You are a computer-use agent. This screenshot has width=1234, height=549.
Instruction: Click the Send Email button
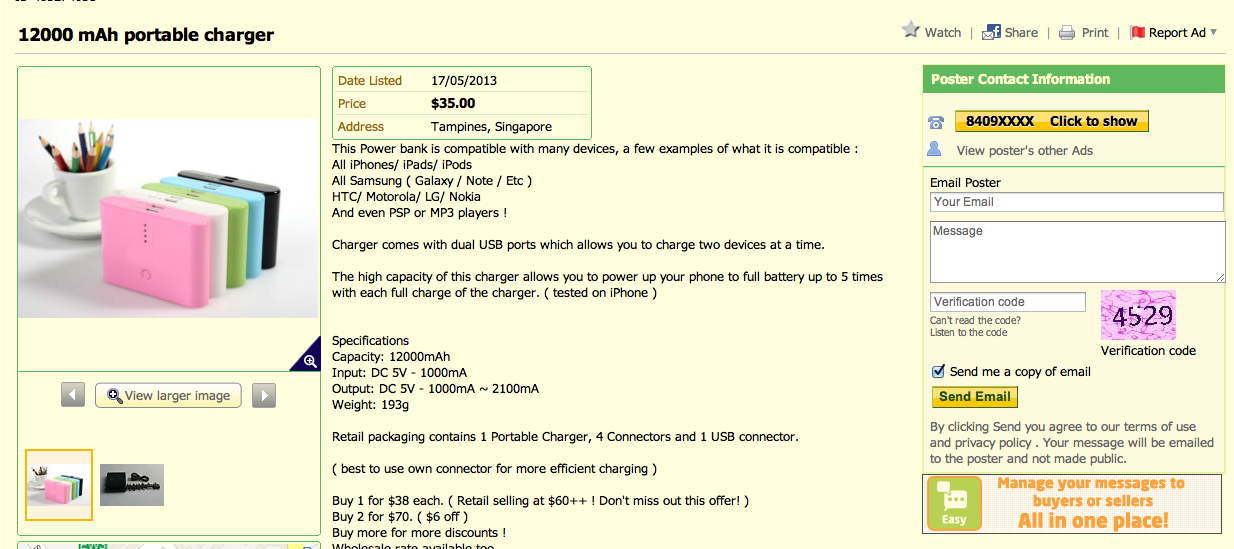pos(975,397)
